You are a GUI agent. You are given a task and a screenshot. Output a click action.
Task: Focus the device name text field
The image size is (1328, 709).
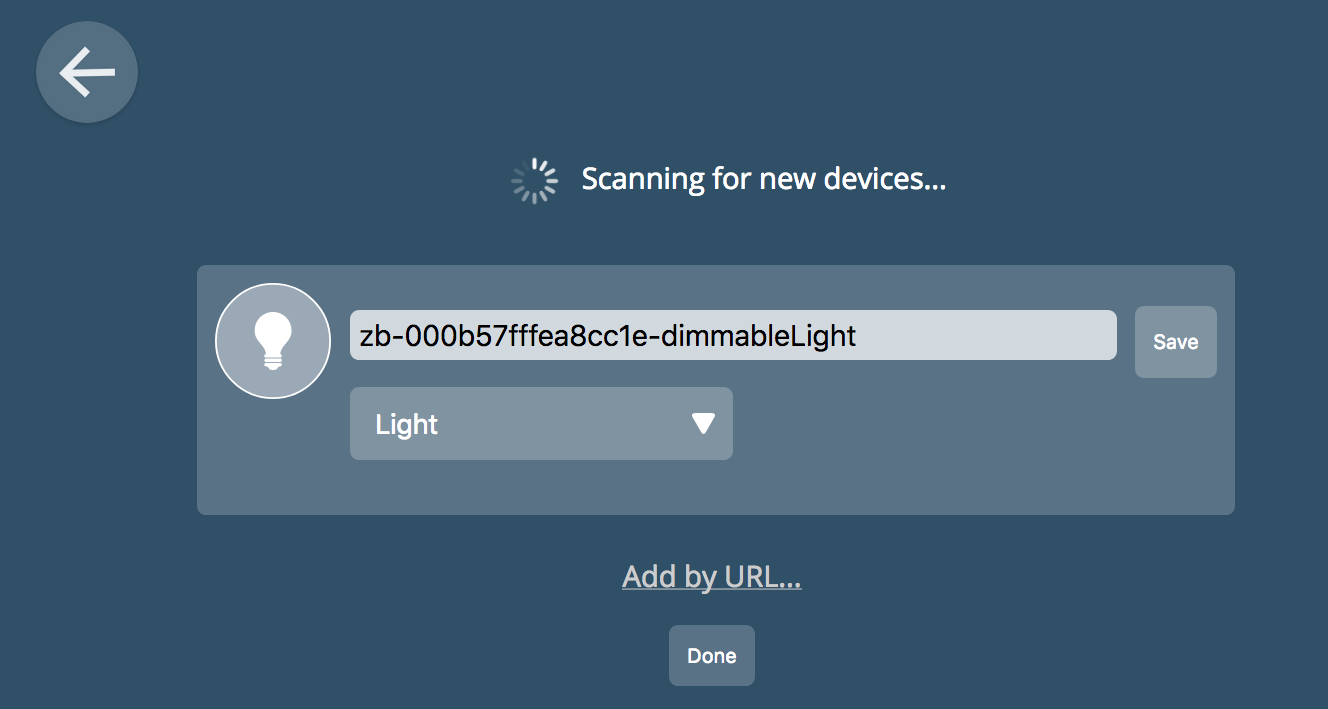click(x=732, y=335)
